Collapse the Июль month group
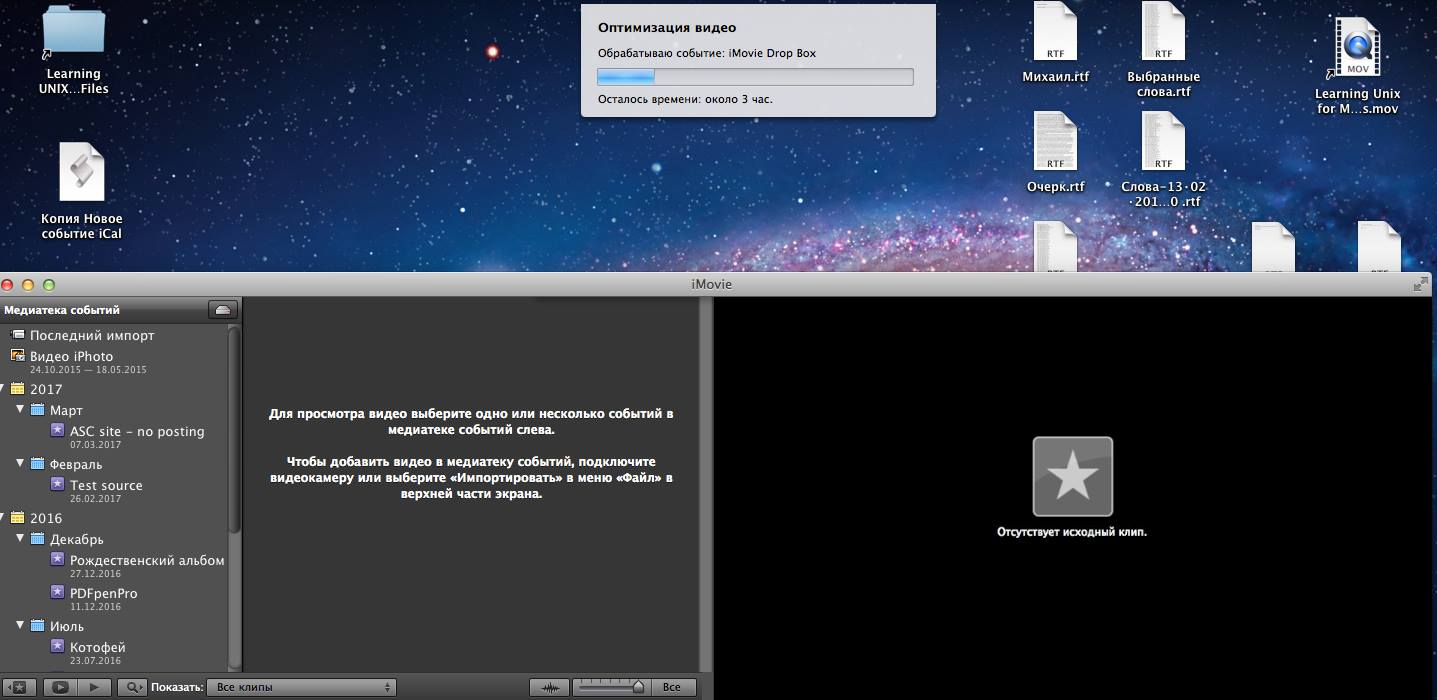 pos(20,626)
